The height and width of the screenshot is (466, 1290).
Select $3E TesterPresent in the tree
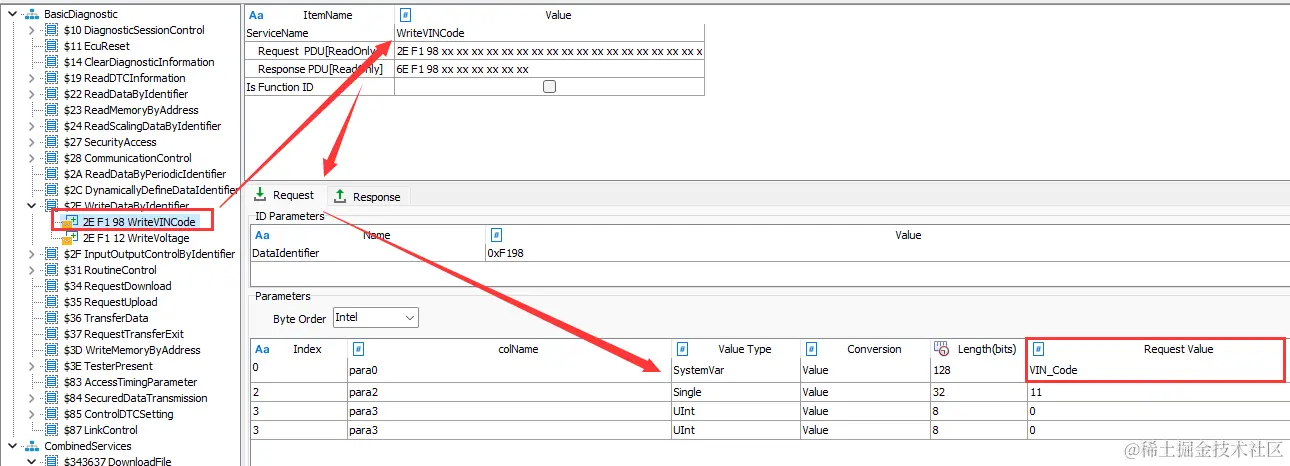110,366
